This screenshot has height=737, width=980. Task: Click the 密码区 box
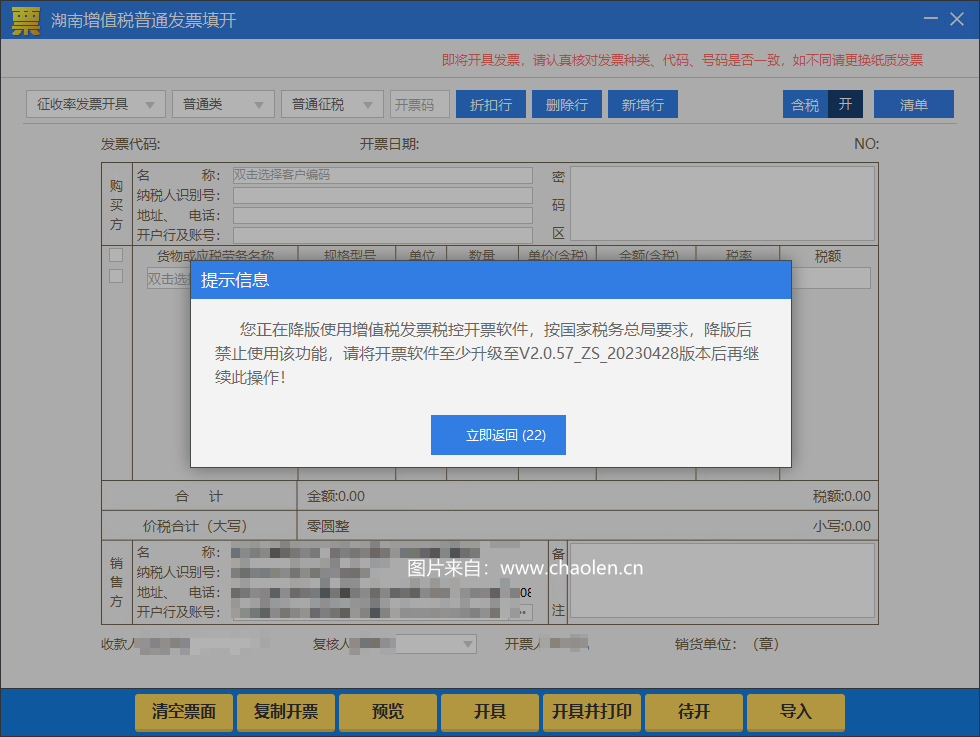(722, 203)
